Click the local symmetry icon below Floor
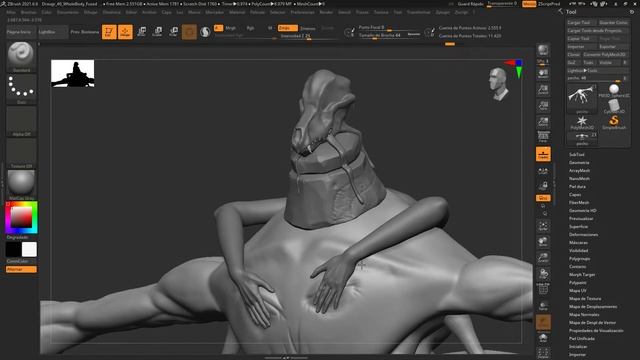The height and width of the screenshot is (360, 640). pyautogui.click(x=543, y=171)
